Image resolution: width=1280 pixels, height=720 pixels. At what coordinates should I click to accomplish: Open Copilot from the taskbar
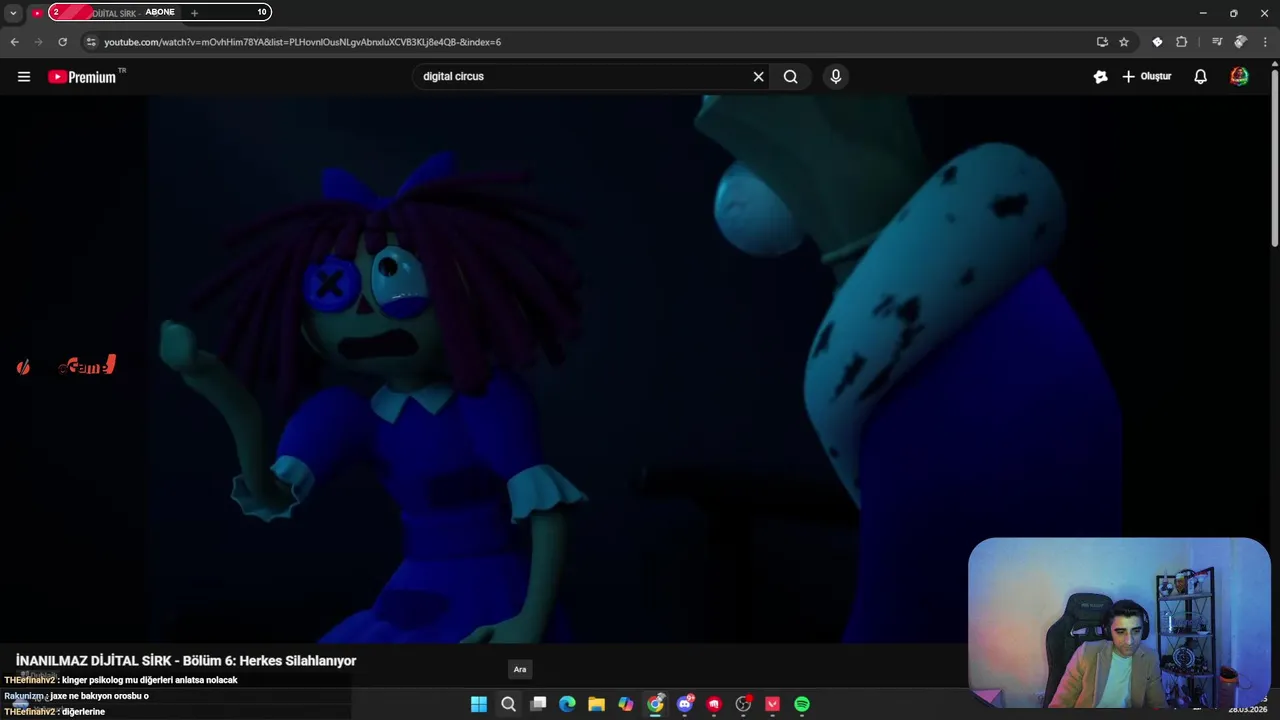(x=626, y=704)
